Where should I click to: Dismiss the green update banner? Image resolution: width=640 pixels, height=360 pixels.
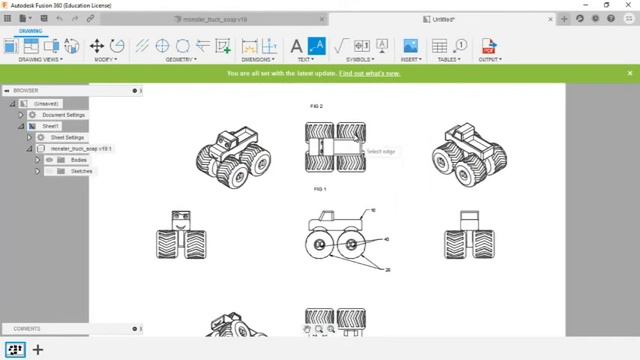pyautogui.click(x=630, y=73)
